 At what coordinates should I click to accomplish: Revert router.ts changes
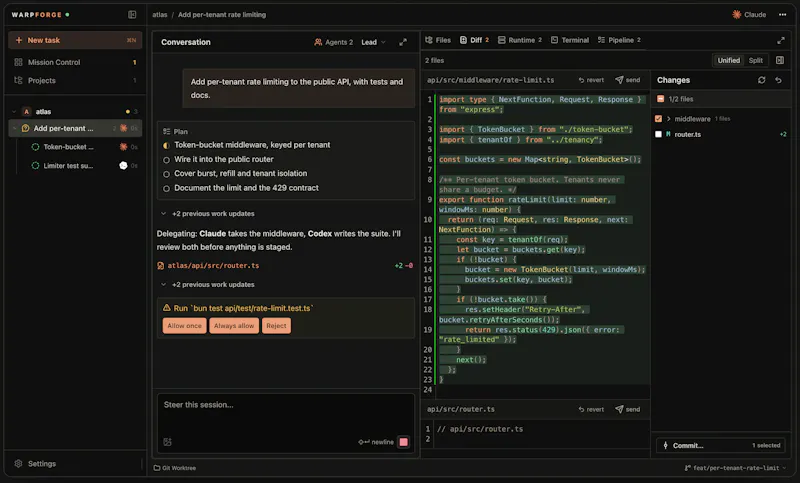pyautogui.click(x=591, y=410)
